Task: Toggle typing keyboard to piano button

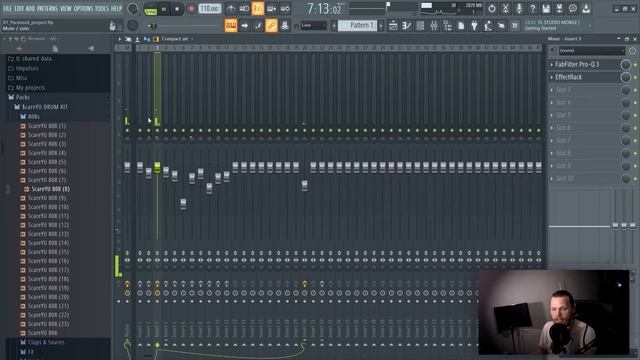Action: 231,25
